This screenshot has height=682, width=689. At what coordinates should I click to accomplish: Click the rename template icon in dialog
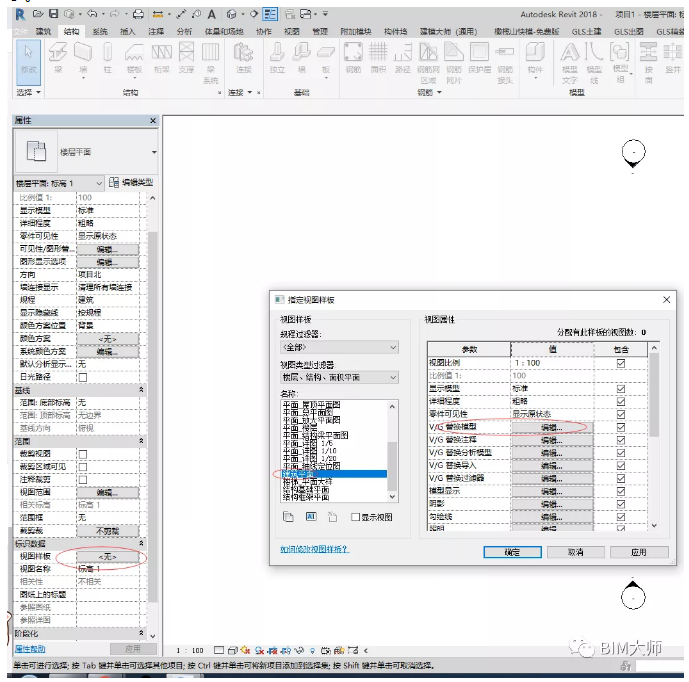coord(311,516)
